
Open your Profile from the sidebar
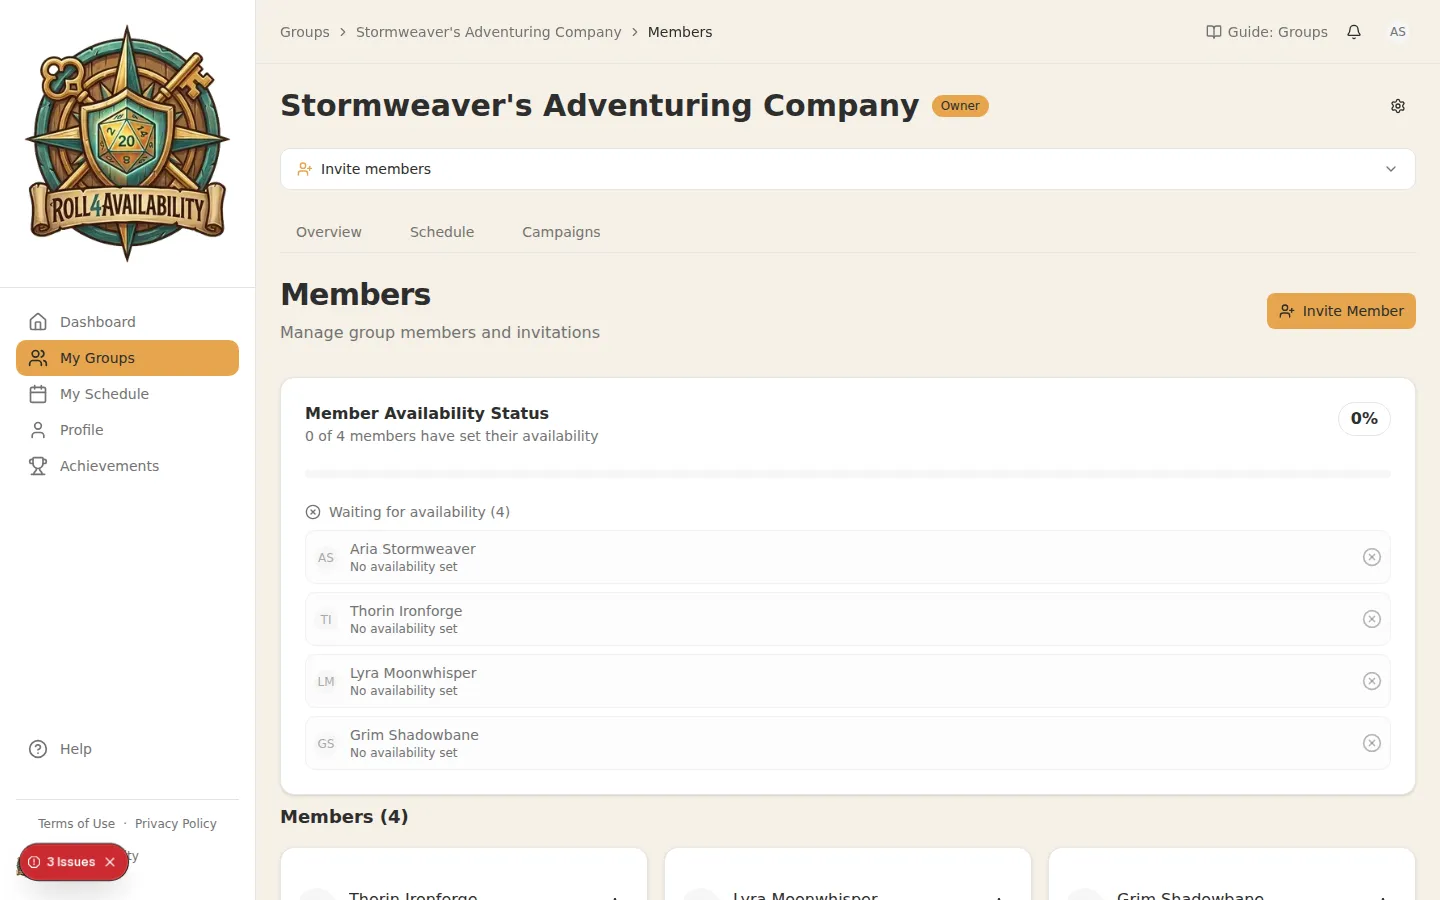[x=79, y=429]
